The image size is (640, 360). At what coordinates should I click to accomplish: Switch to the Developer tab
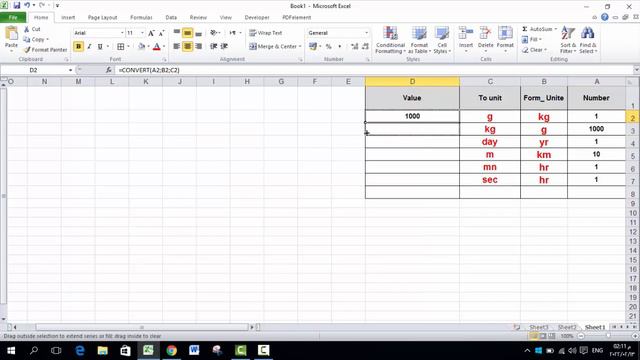coord(257,18)
